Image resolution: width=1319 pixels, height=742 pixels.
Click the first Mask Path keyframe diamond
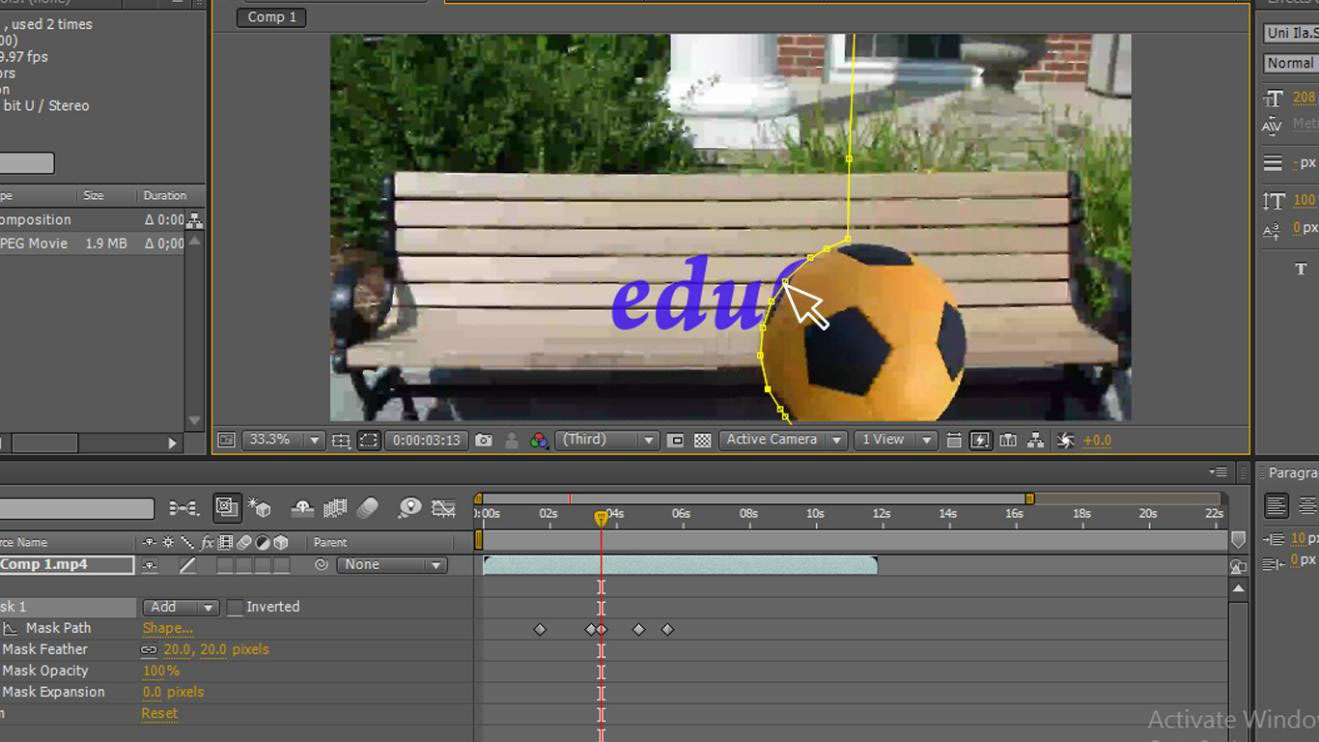[540, 629]
